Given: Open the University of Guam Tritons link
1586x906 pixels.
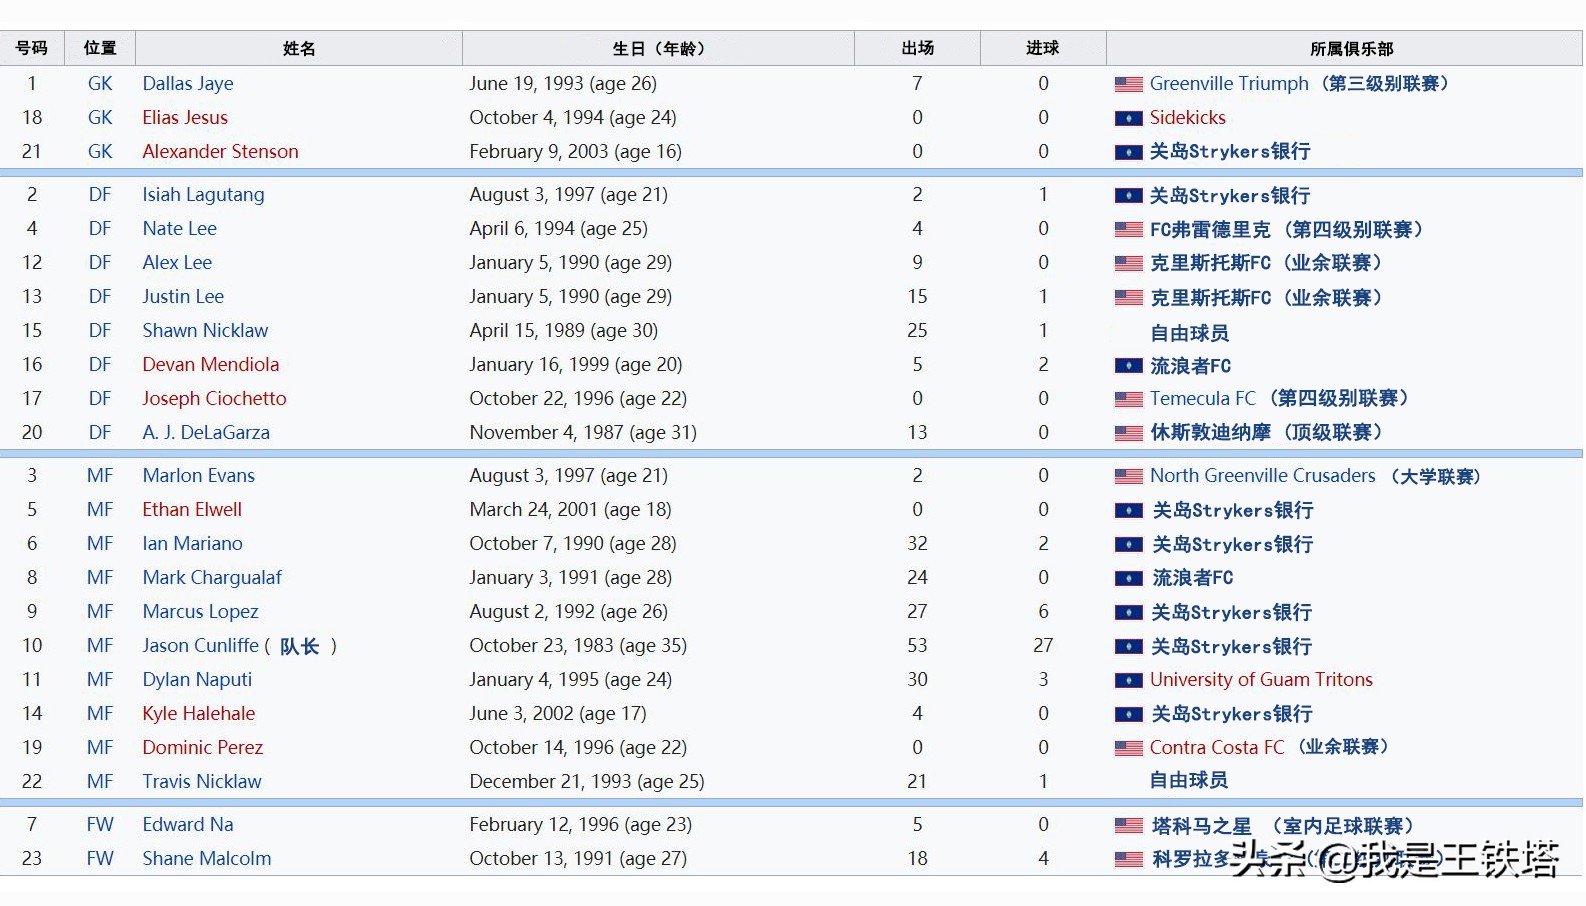Looking at the screenshot, I should (1260, 680).
